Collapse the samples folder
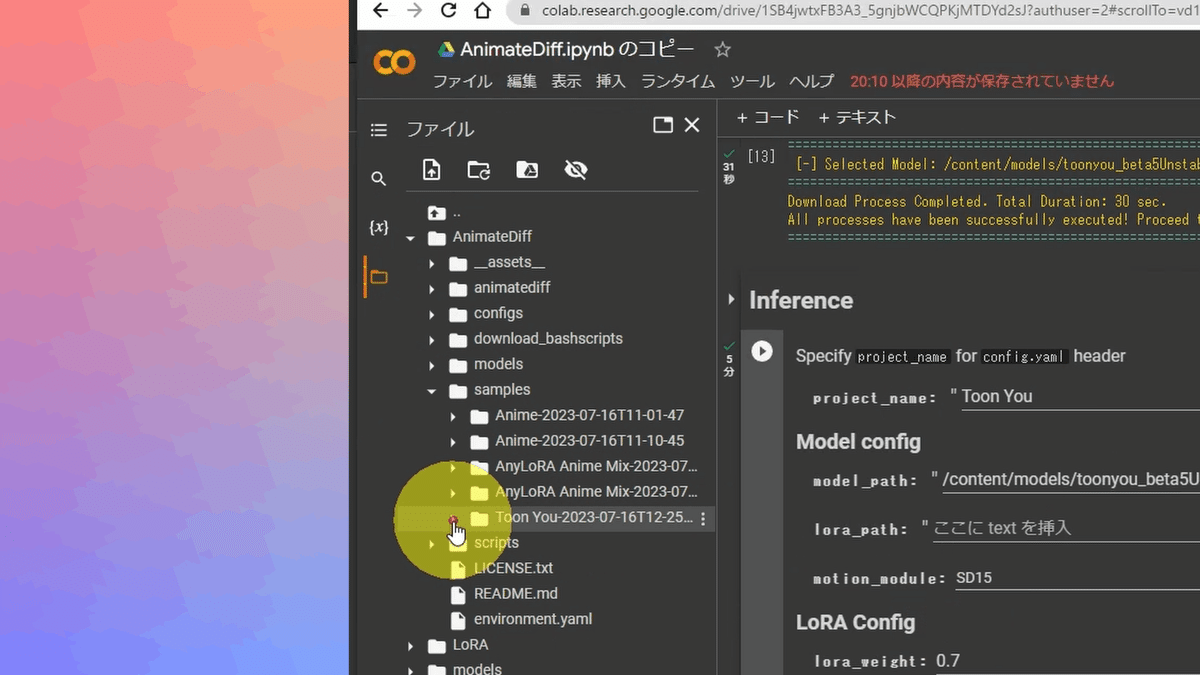Image resolution: width=1200 pixels, height=675 pixels. click(432, 390)
